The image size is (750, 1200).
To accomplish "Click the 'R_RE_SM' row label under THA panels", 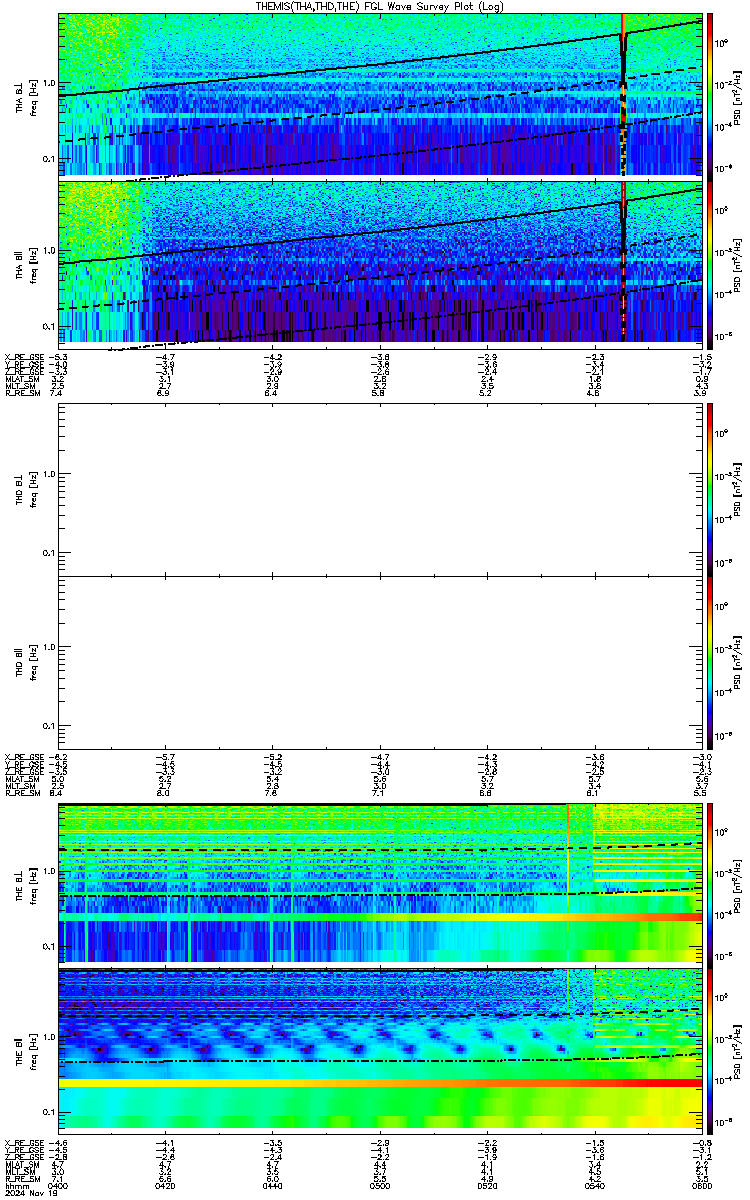I will (x=21, y=395).
